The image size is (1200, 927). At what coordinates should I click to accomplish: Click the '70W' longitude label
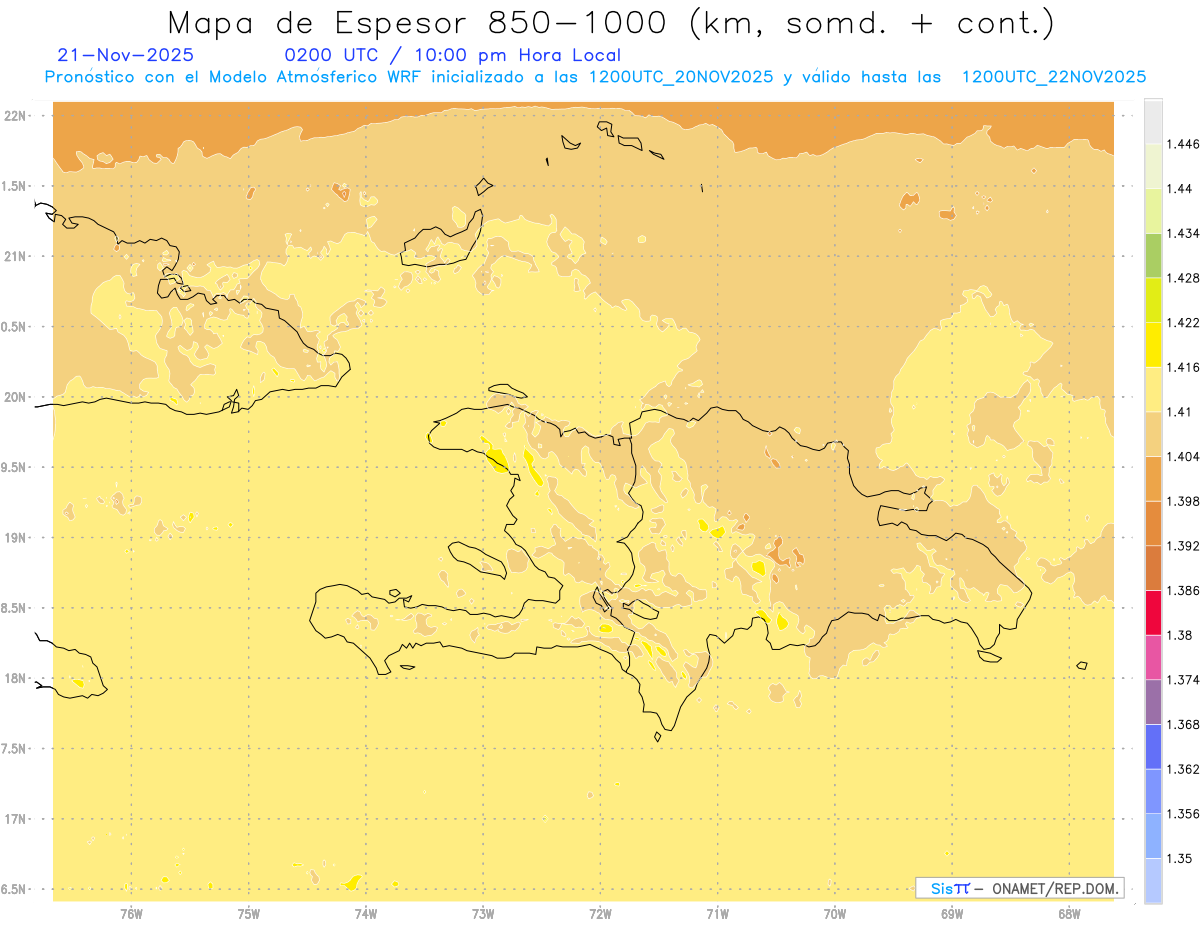click(x=835, y=914)
